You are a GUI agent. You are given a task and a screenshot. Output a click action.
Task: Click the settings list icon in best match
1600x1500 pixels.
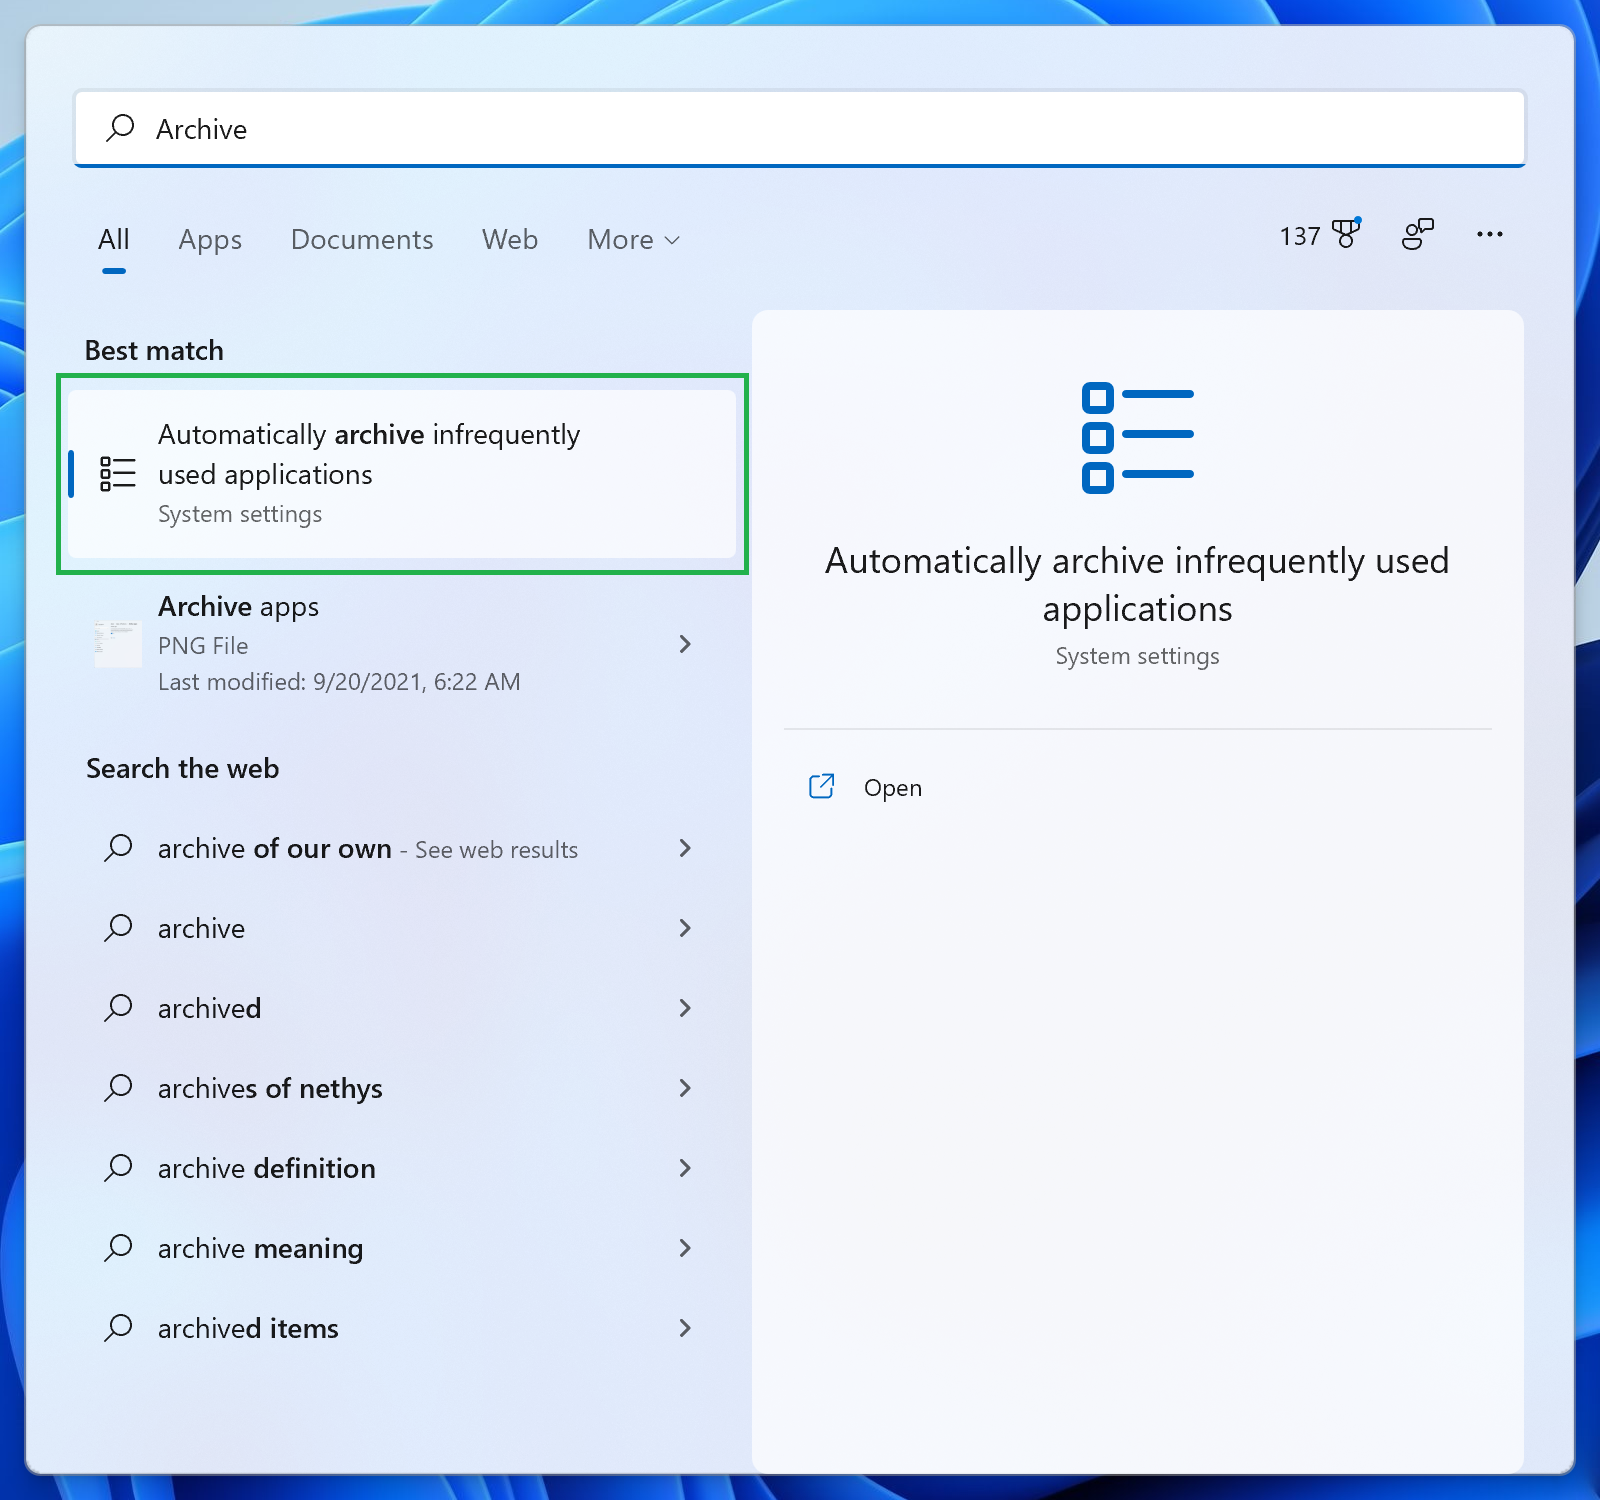point(117,474)
